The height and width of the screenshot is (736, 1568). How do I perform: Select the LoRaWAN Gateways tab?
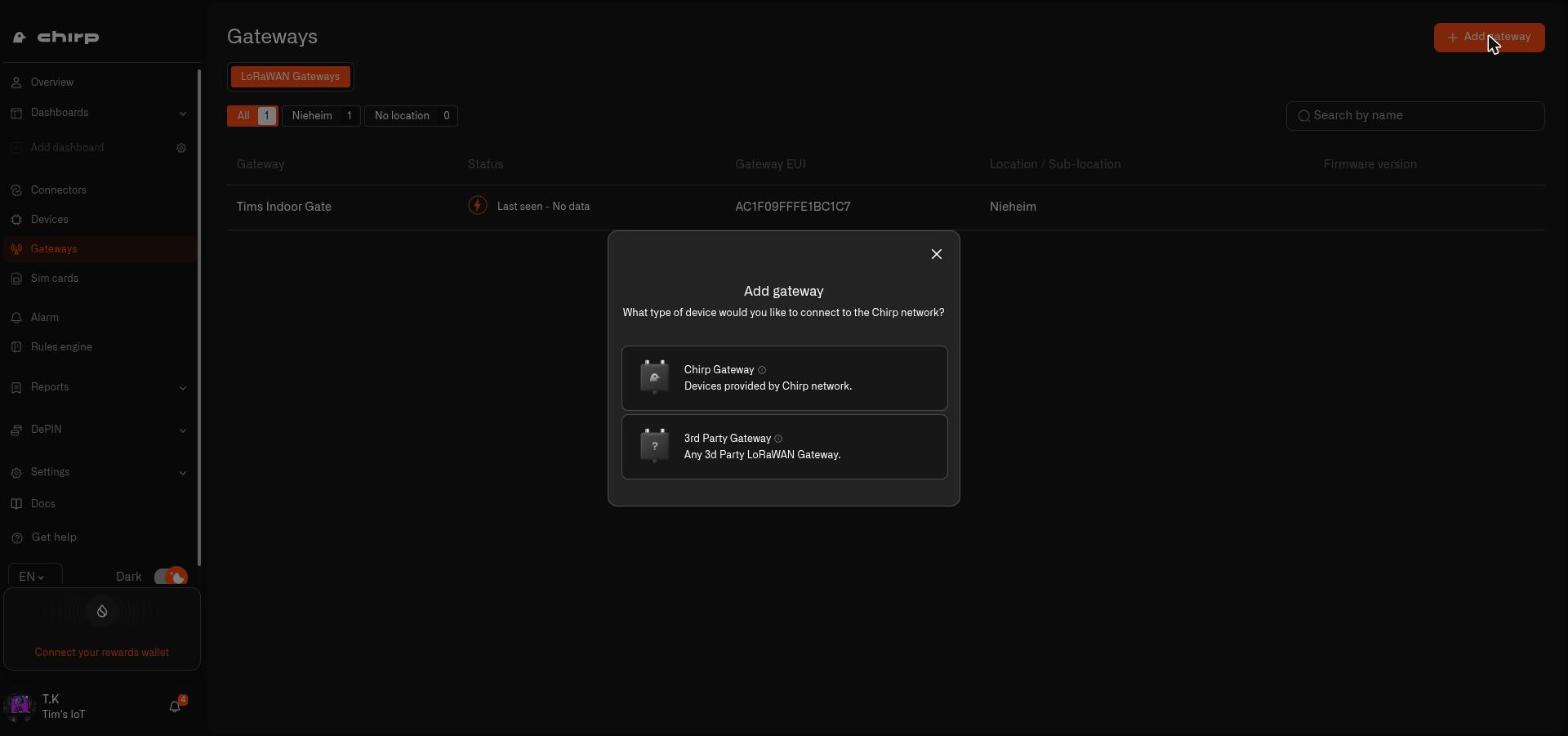pyautogui.click(x=290, y=76)
